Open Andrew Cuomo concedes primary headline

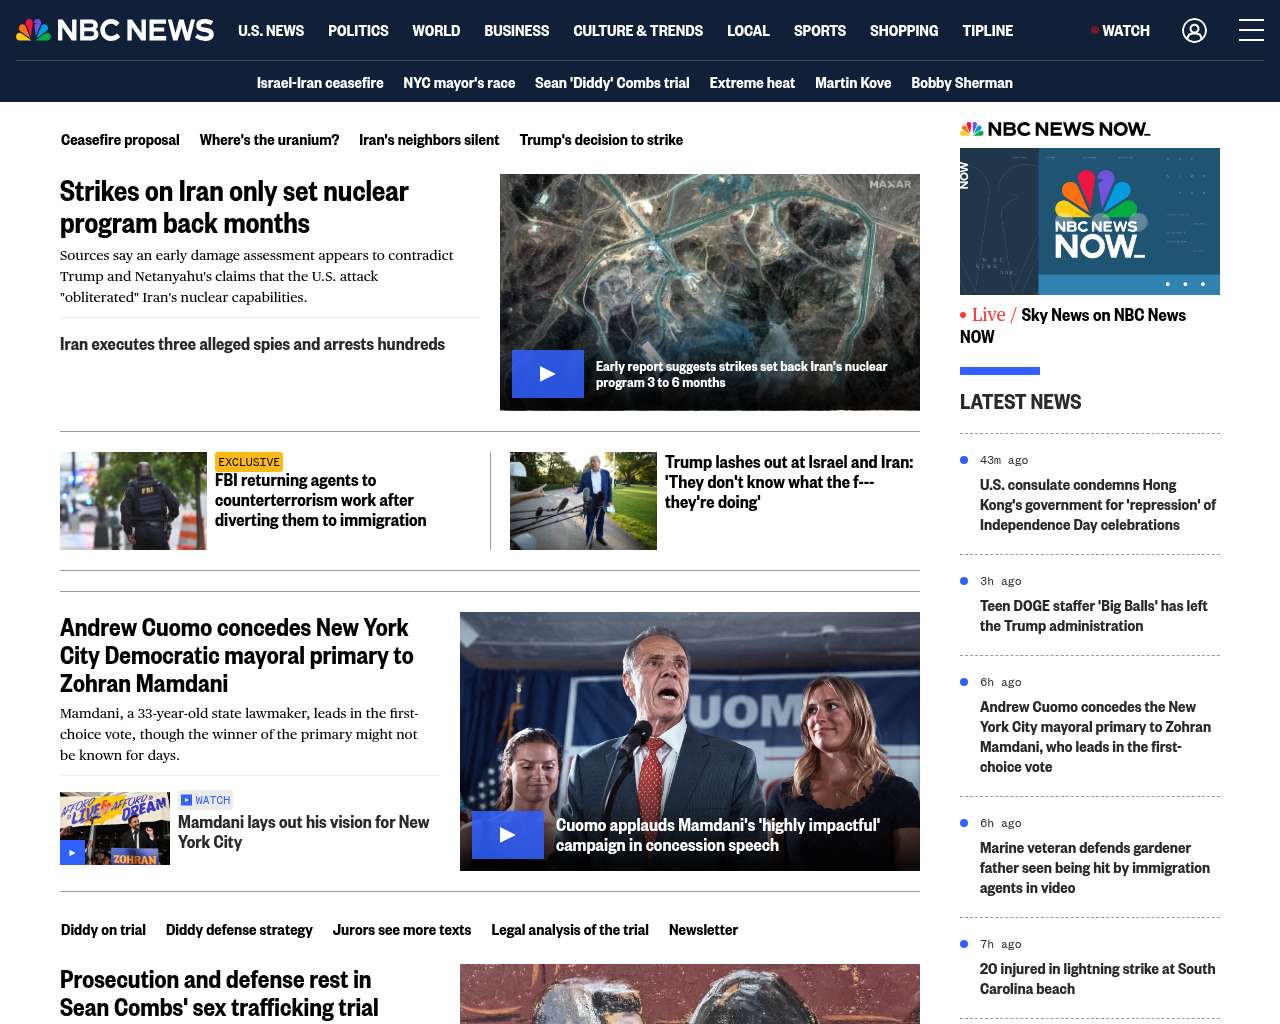coord(237,655)
